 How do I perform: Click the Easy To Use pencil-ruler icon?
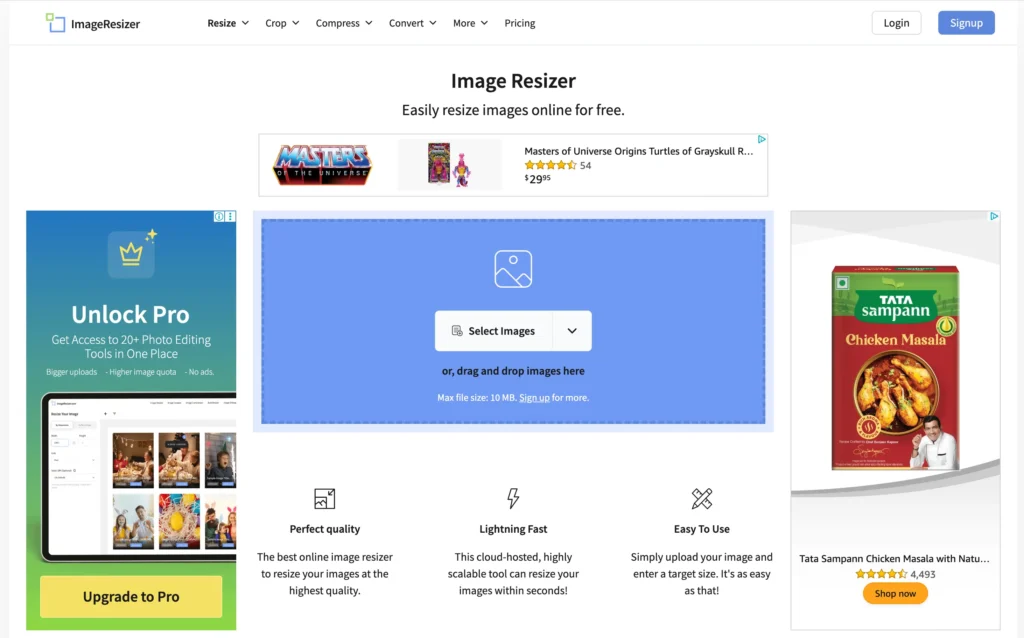tap(702, 499)
